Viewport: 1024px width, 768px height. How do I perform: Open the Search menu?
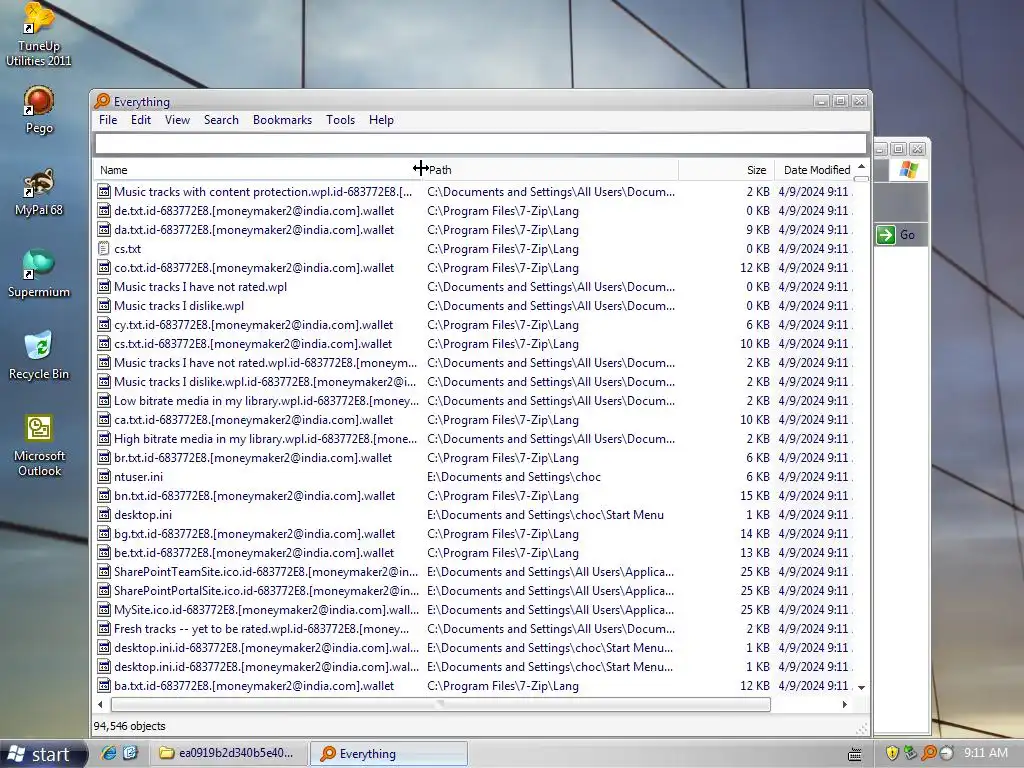(221, 120)
